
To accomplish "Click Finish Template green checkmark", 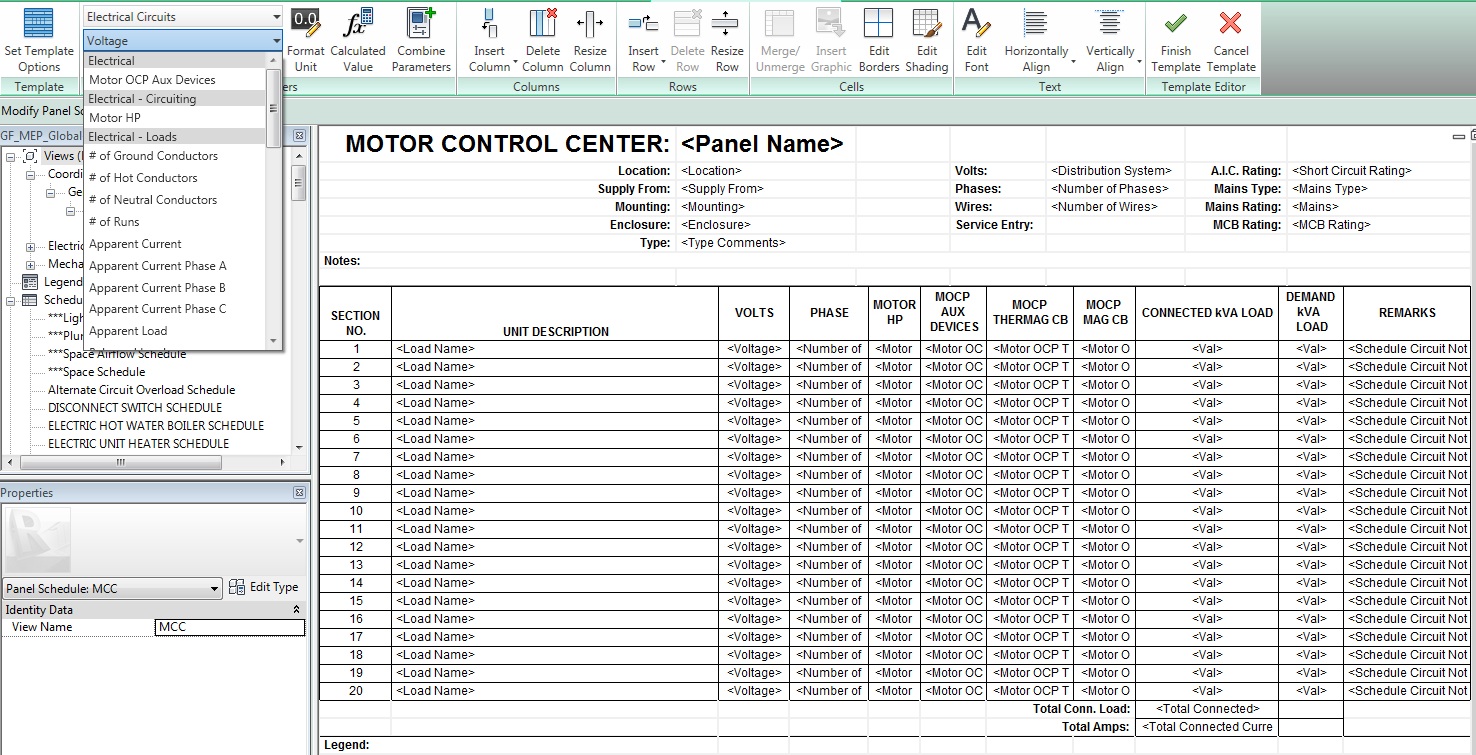I will pos(1175,25).
